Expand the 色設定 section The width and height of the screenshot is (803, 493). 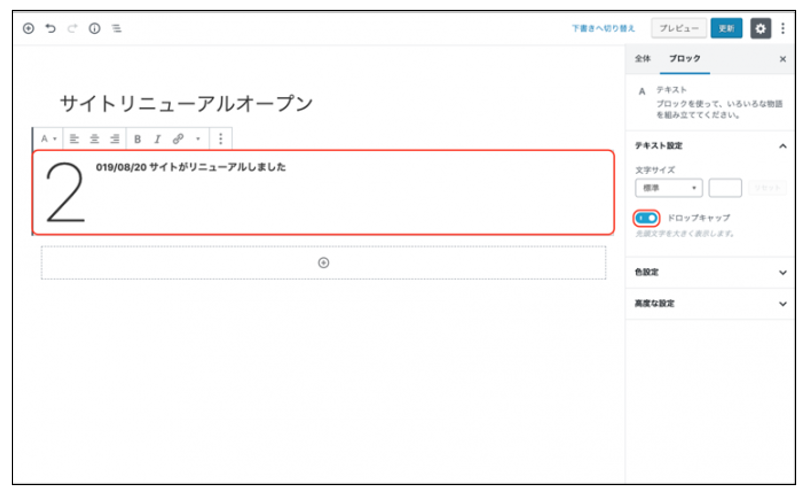708,271
